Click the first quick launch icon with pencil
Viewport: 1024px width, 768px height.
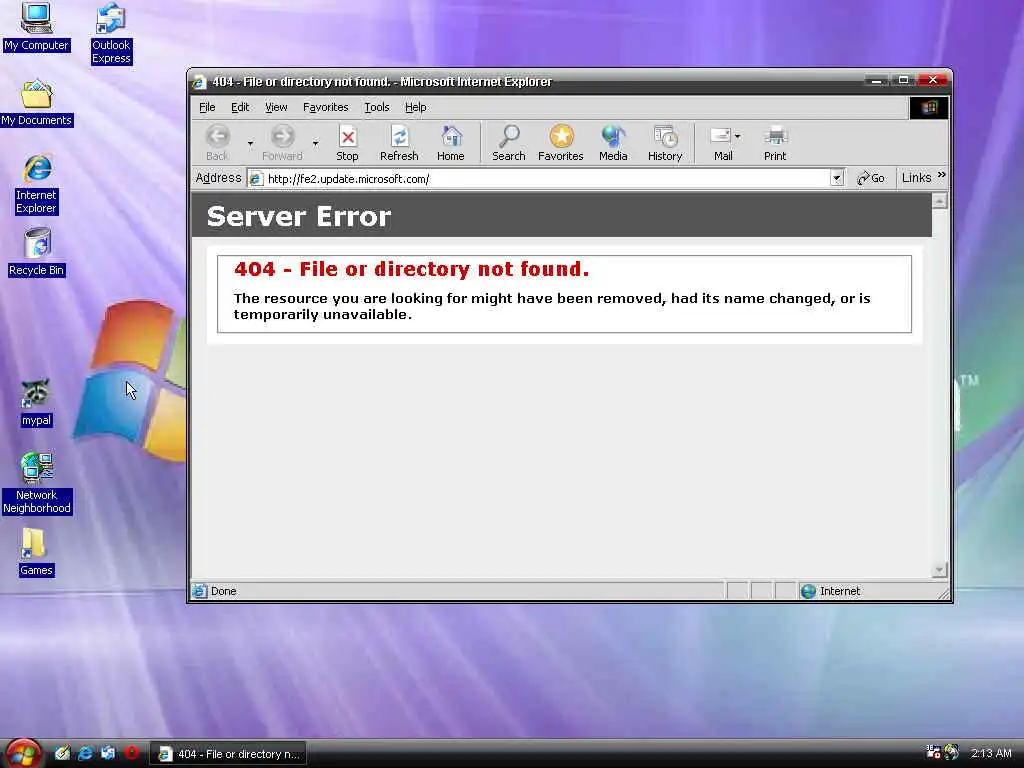pyautogui.click(x=62, y=753)
